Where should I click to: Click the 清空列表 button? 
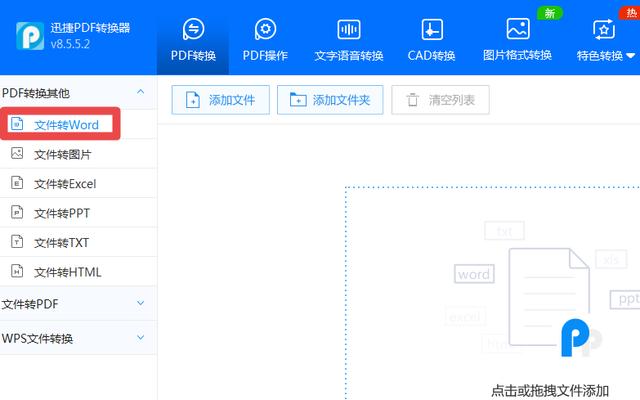coord(440,100)
